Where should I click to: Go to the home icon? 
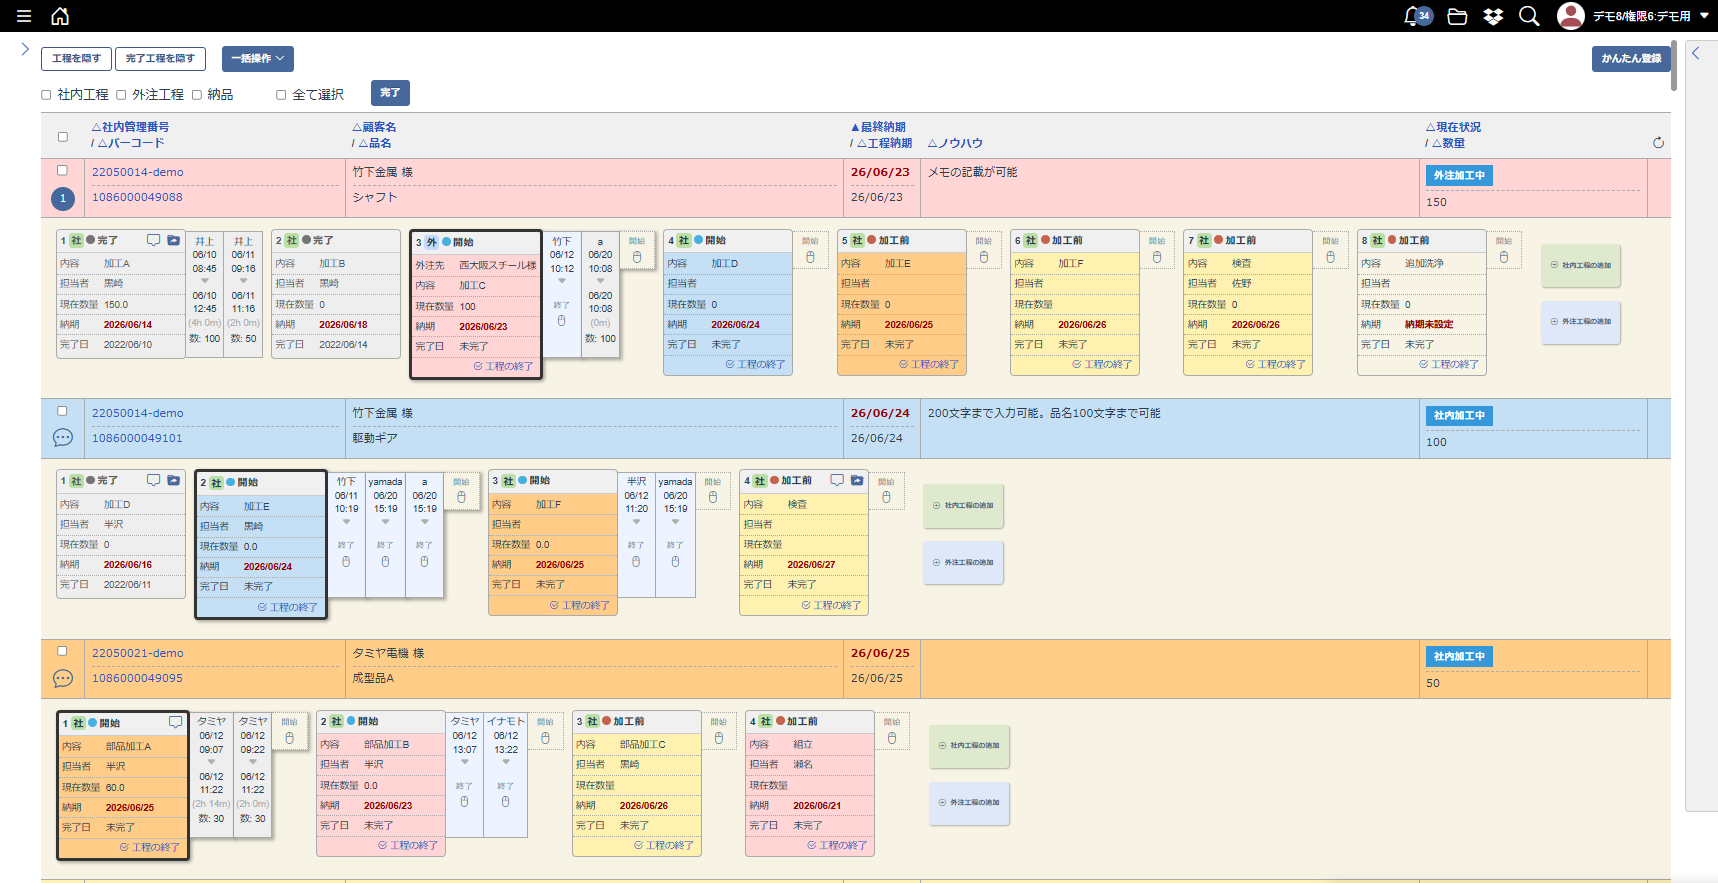coord(60,16)
